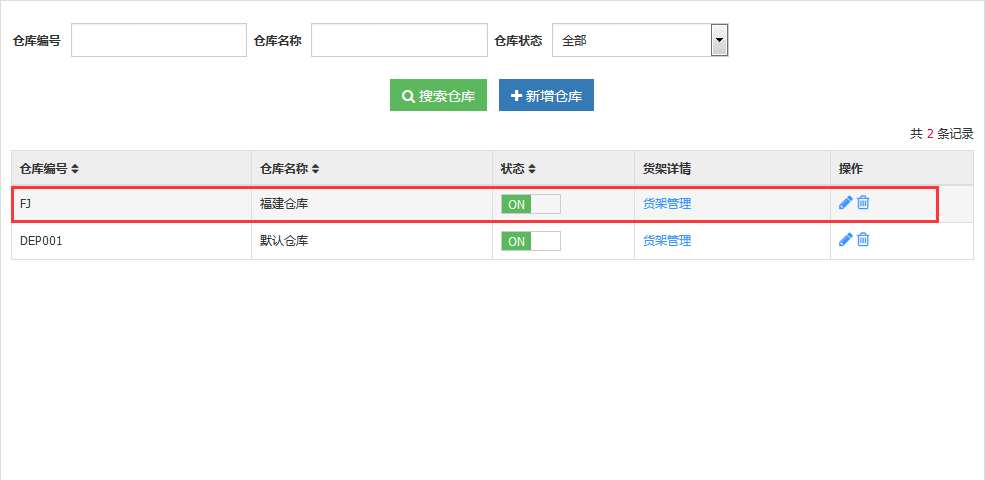The image size is (985, 480).
Task: Click trash icon for DEP001 warehouse
Action: (863, 239)
